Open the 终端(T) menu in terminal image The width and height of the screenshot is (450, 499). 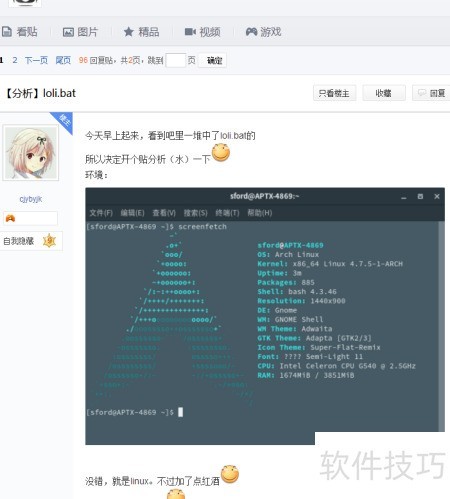[227, 213]
